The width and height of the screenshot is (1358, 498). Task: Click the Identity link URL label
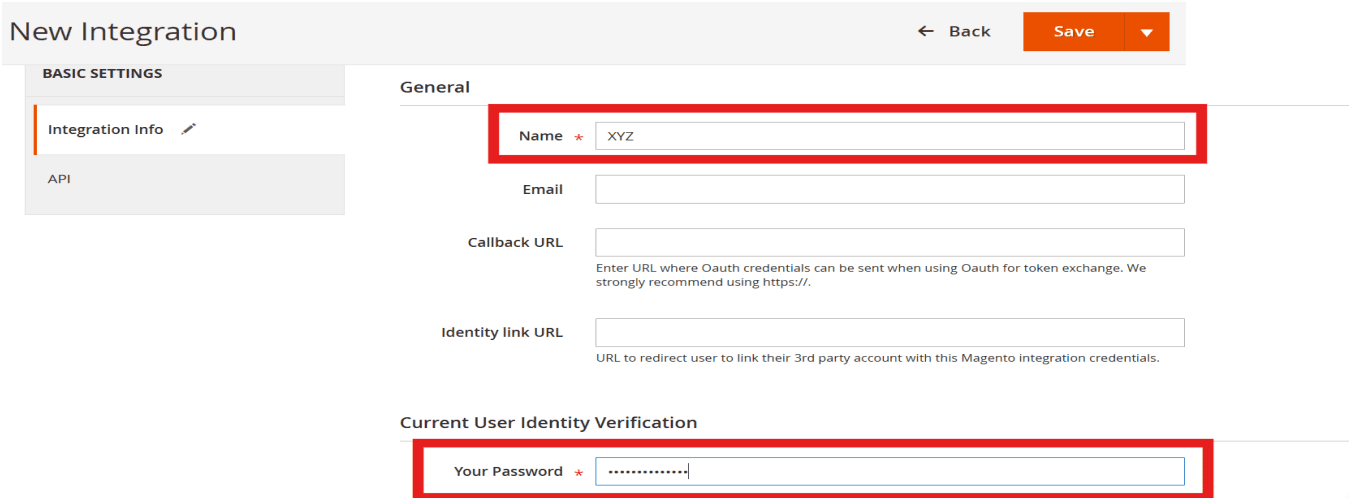502,332
